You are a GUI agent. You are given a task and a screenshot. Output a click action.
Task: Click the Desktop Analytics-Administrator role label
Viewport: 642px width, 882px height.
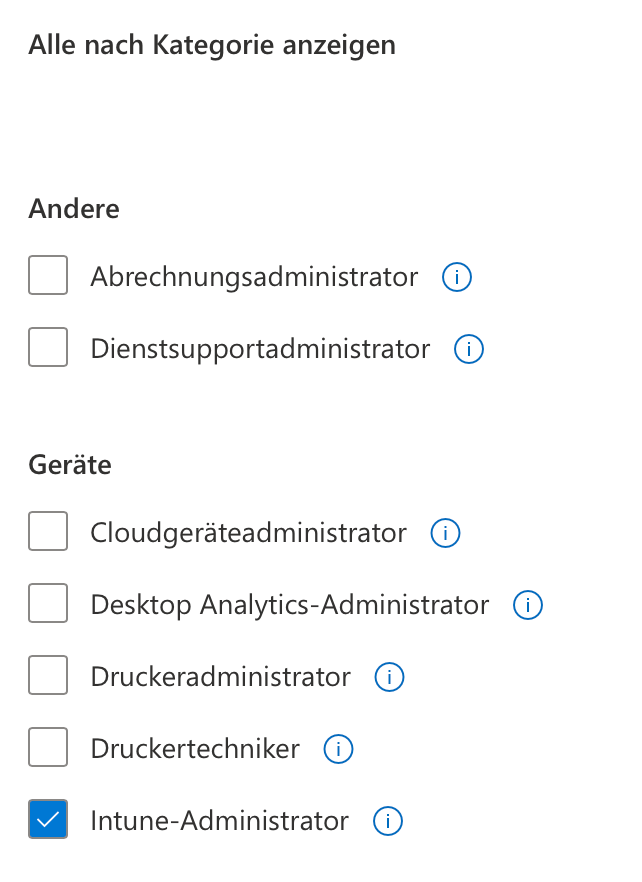[289, 605]
